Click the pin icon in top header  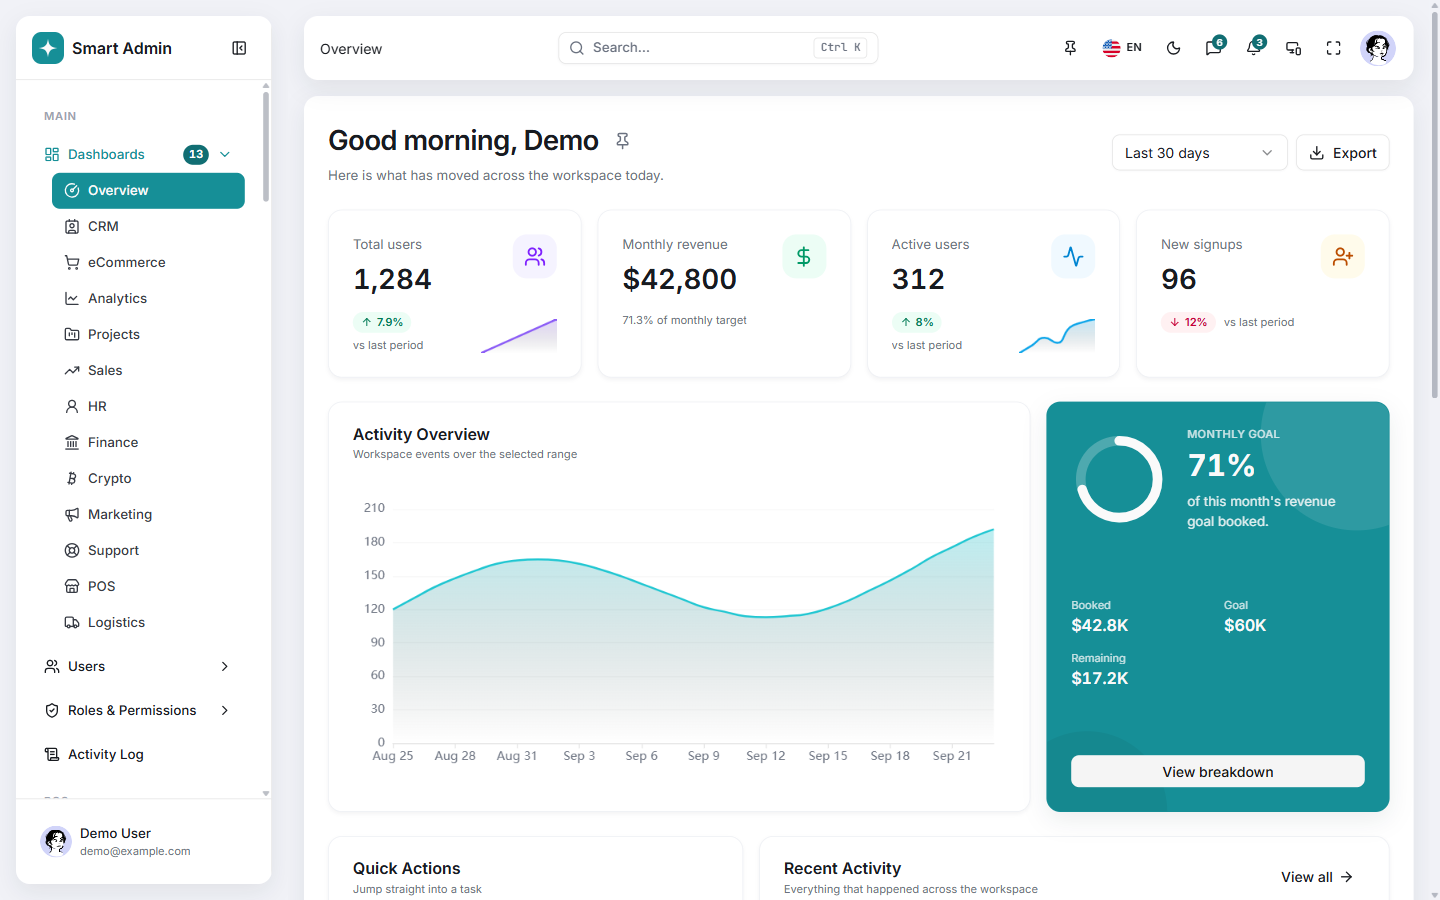click(1070, 48)
